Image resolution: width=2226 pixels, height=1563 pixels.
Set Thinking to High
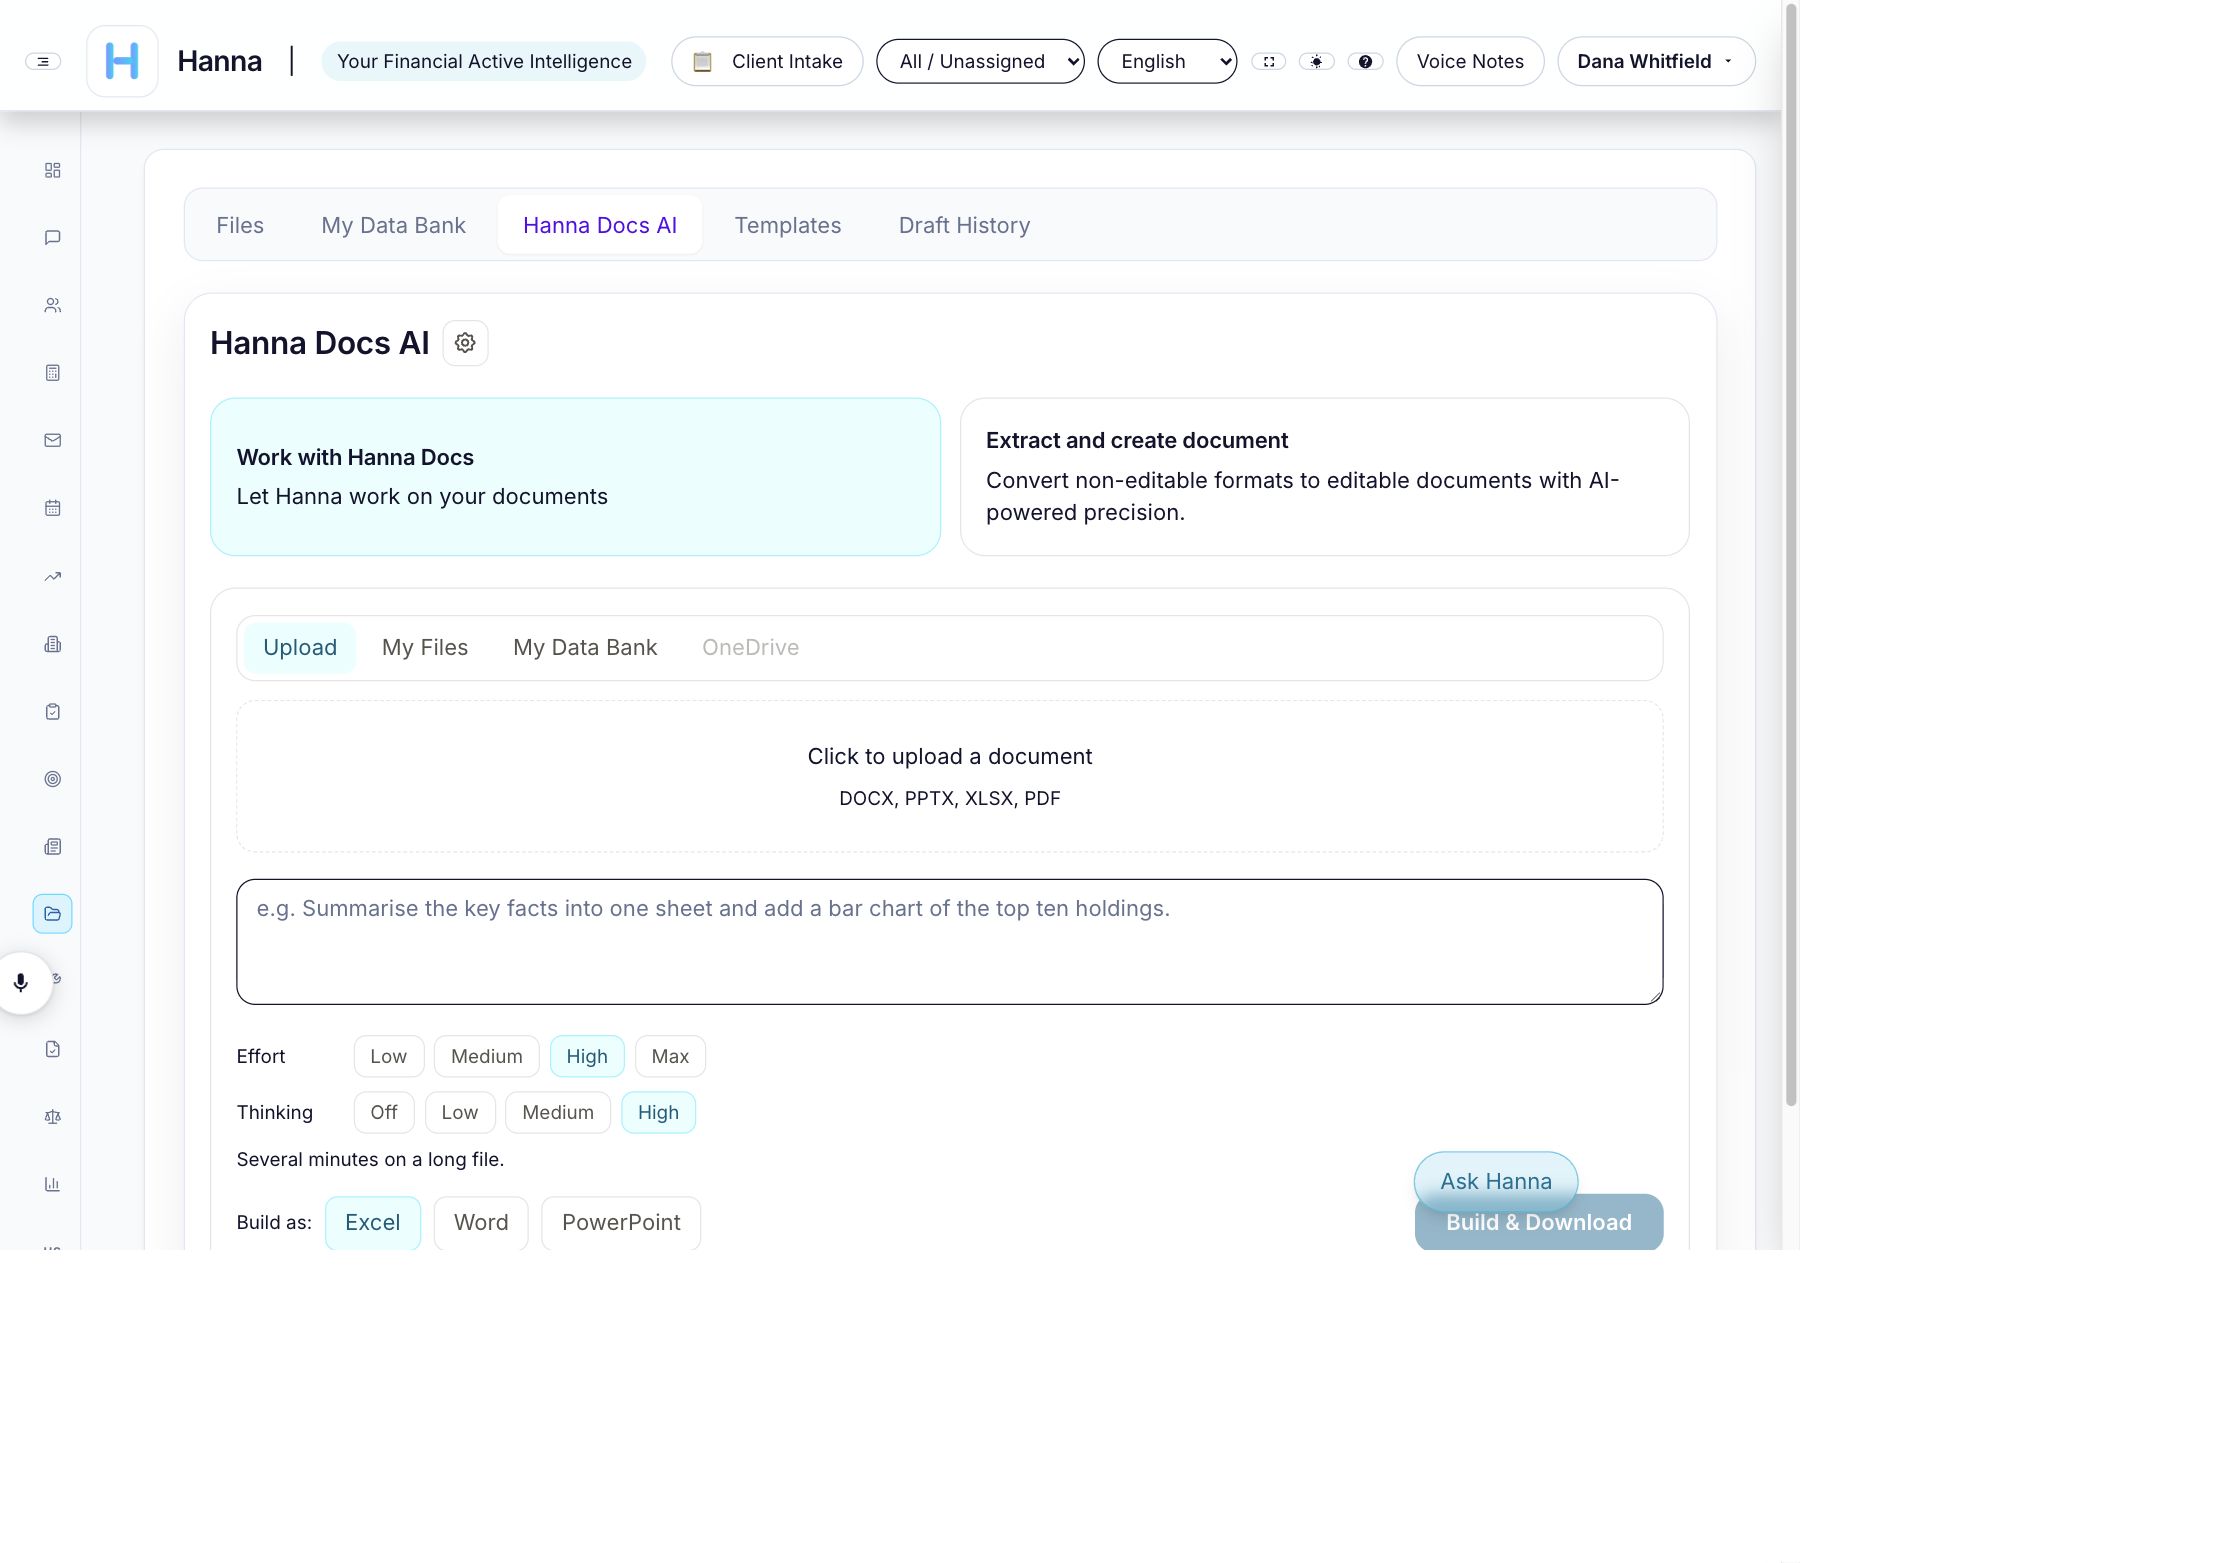coord(658,1112)
